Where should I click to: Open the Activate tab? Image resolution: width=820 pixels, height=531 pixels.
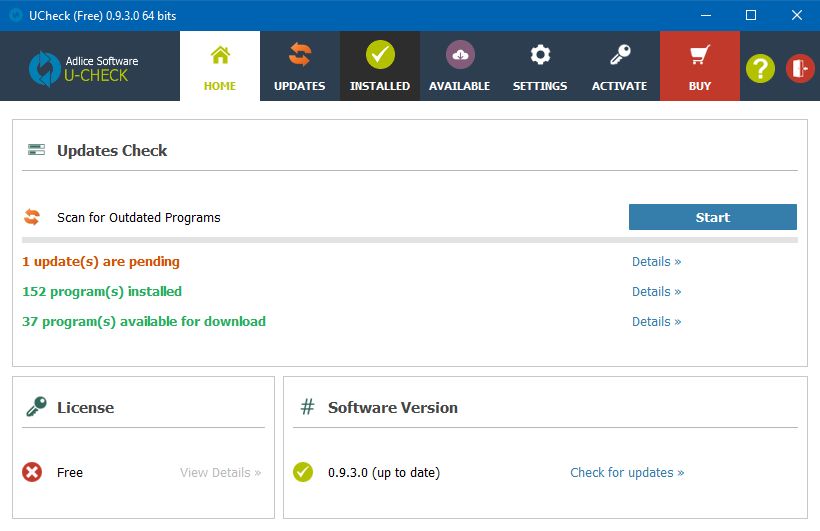tap(620, 66)
